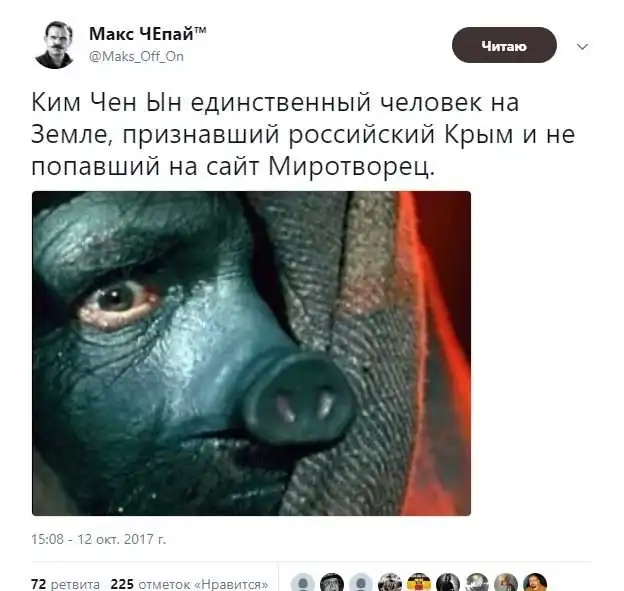Open the seventh liker avatar

click(477, 583)
